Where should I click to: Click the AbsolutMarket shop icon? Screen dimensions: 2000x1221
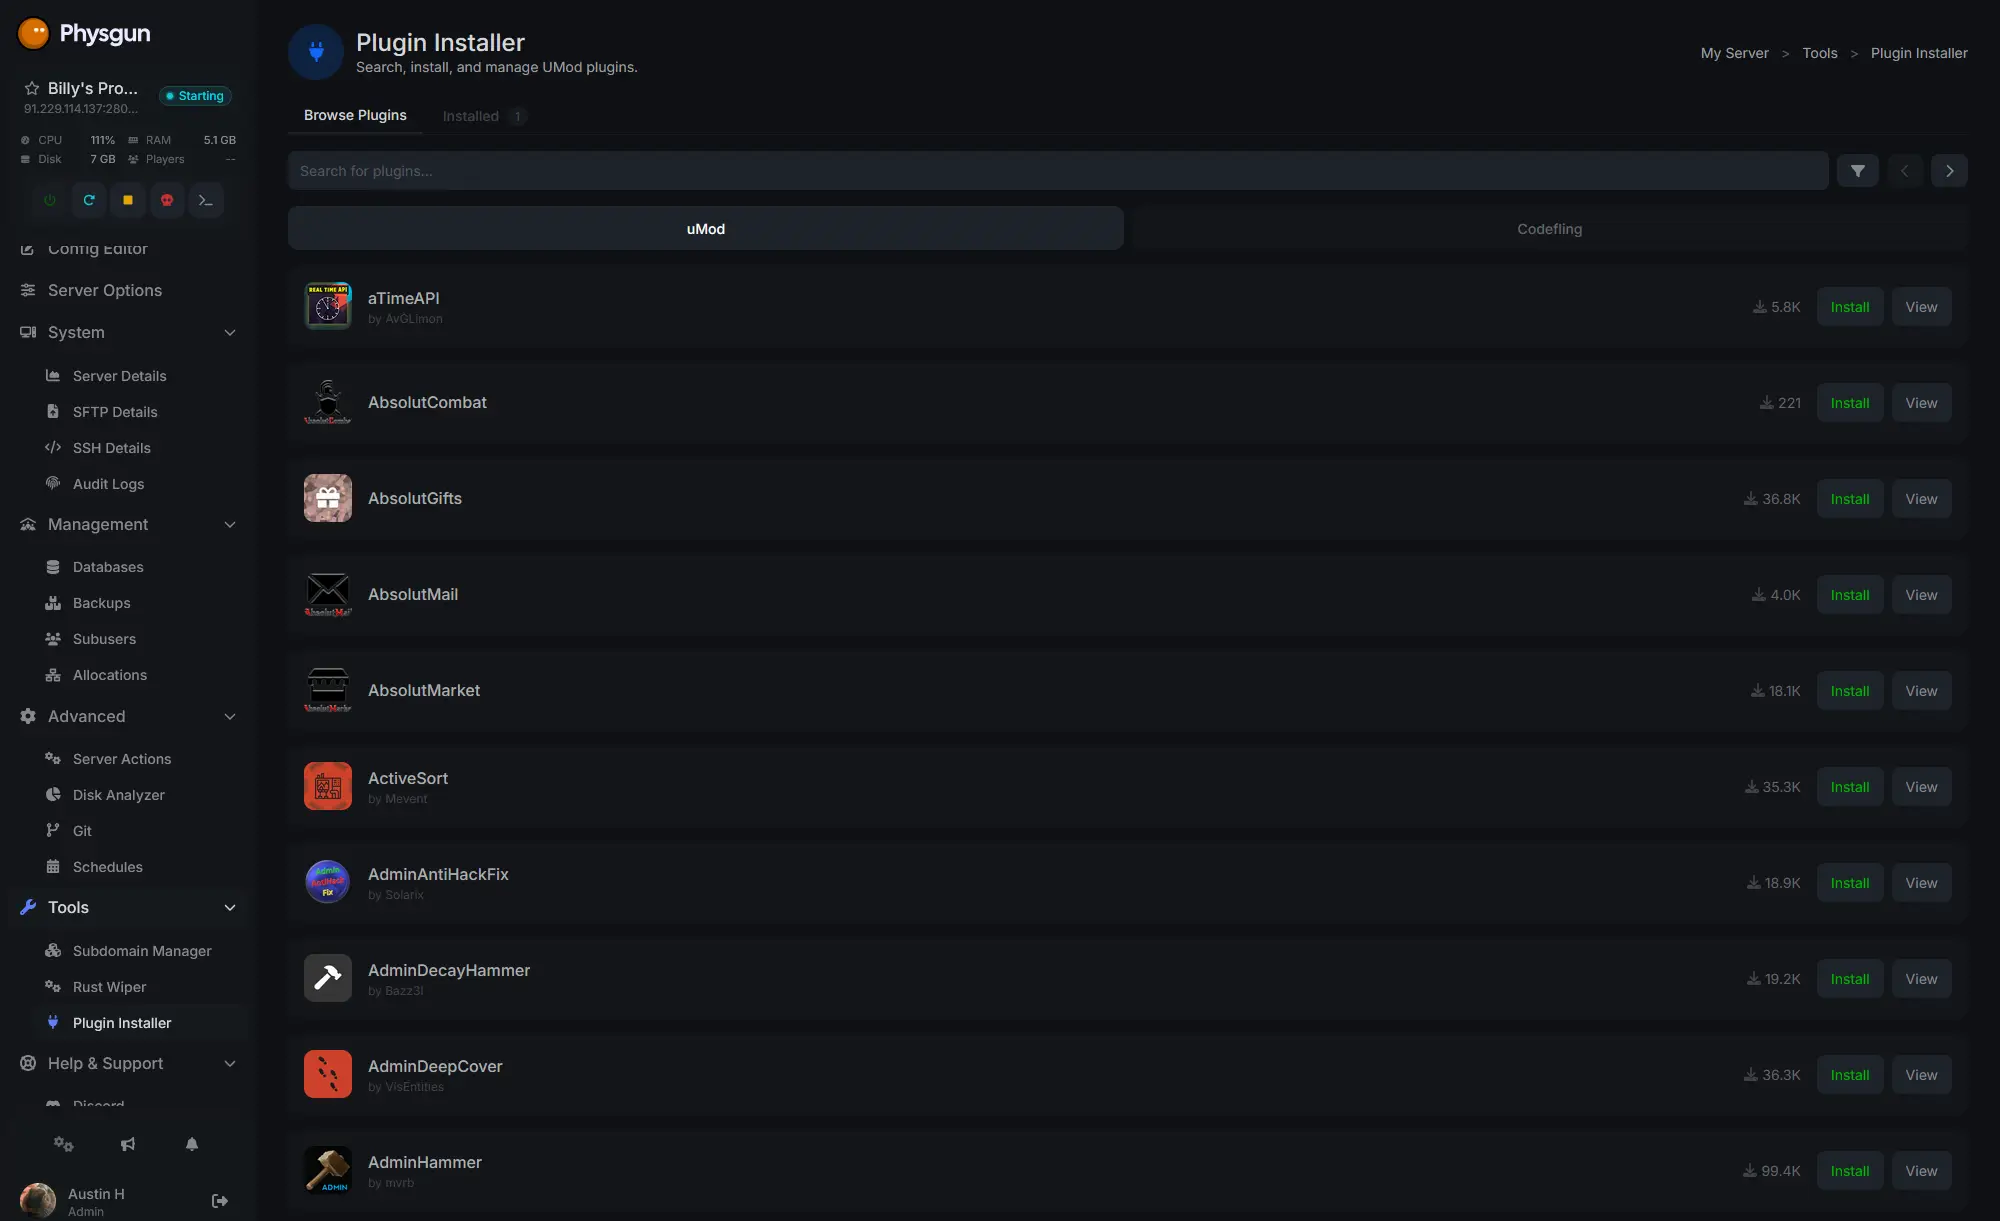[328, 690]
